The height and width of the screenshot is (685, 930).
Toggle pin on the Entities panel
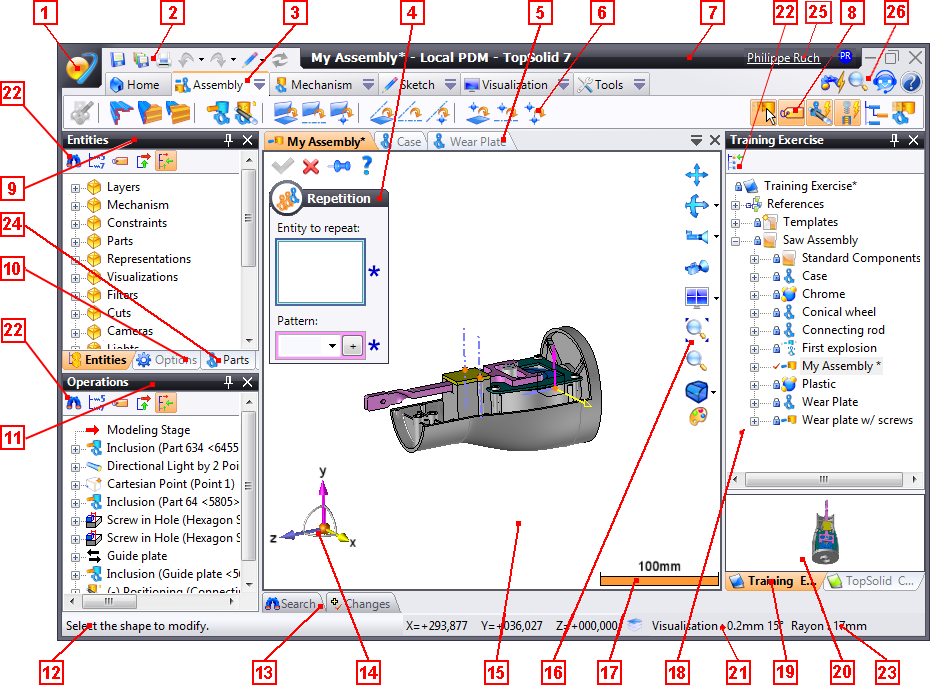pyautogui.click(x=229, y=140)
